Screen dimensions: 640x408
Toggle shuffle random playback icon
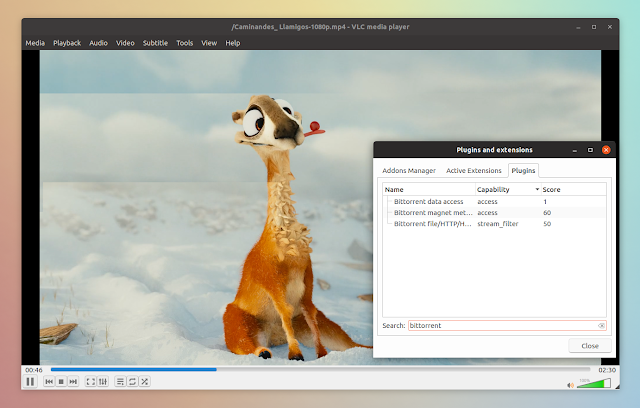[144, 381]
